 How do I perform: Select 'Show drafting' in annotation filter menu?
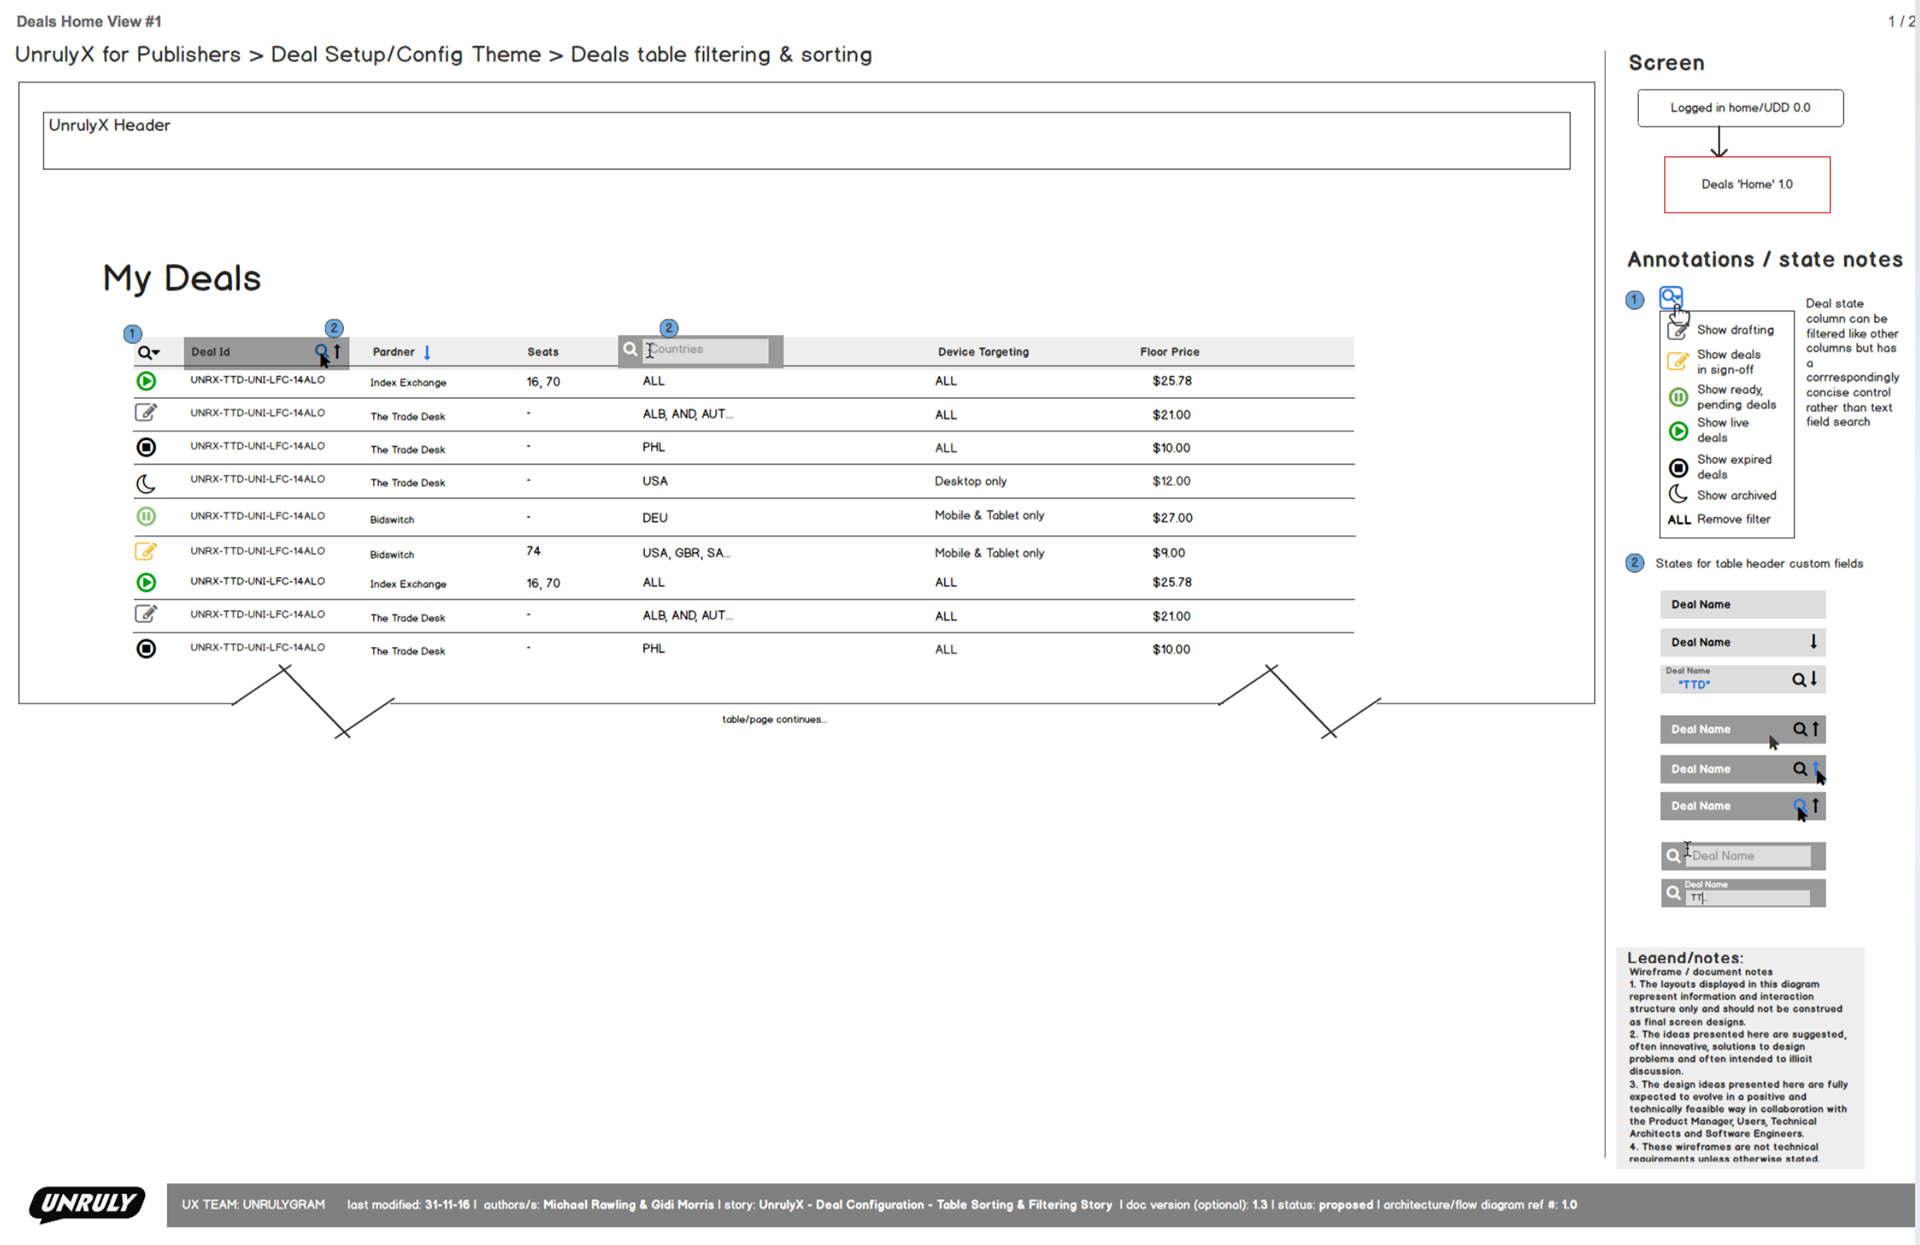(1734, 330)
